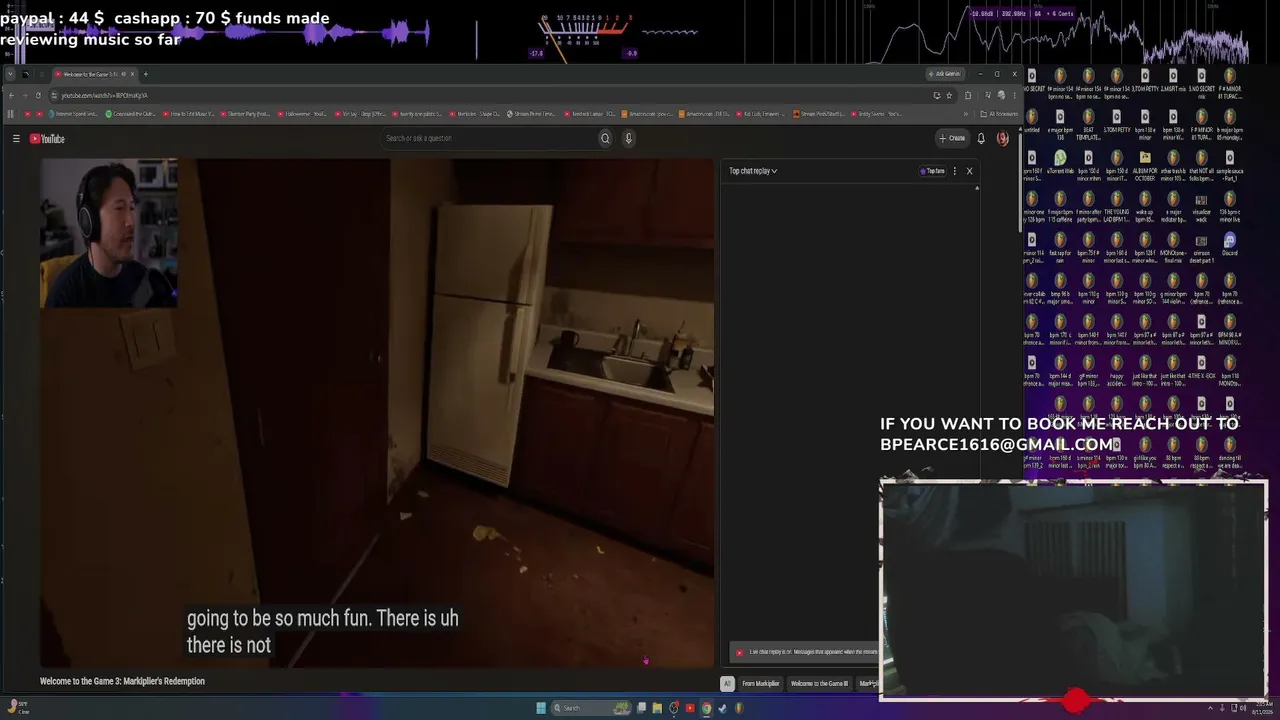1280x720 pixels.
Task: Open the Windows Start menu
Action: (x=541, y=708)
